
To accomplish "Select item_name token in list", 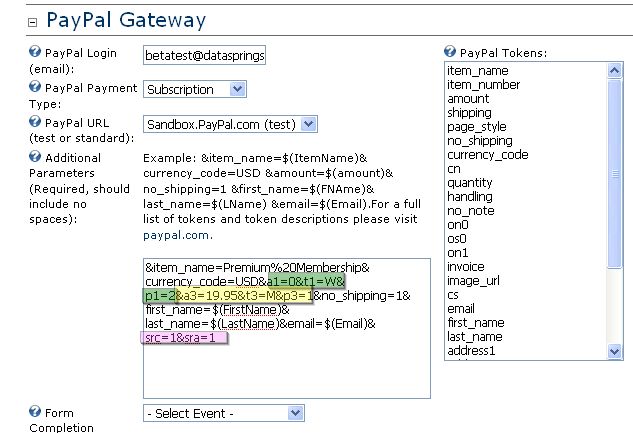I will 478,71.
